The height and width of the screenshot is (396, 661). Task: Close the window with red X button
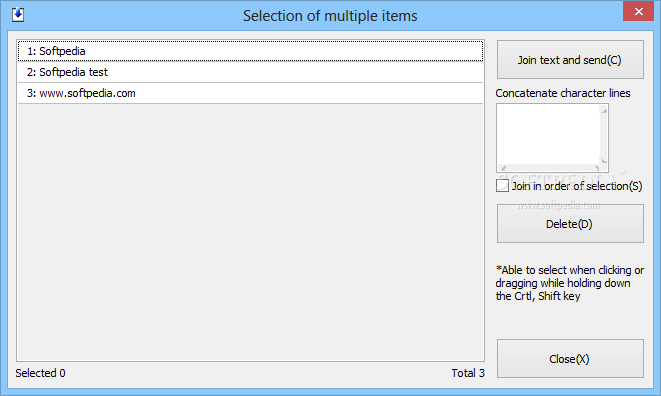638,11
